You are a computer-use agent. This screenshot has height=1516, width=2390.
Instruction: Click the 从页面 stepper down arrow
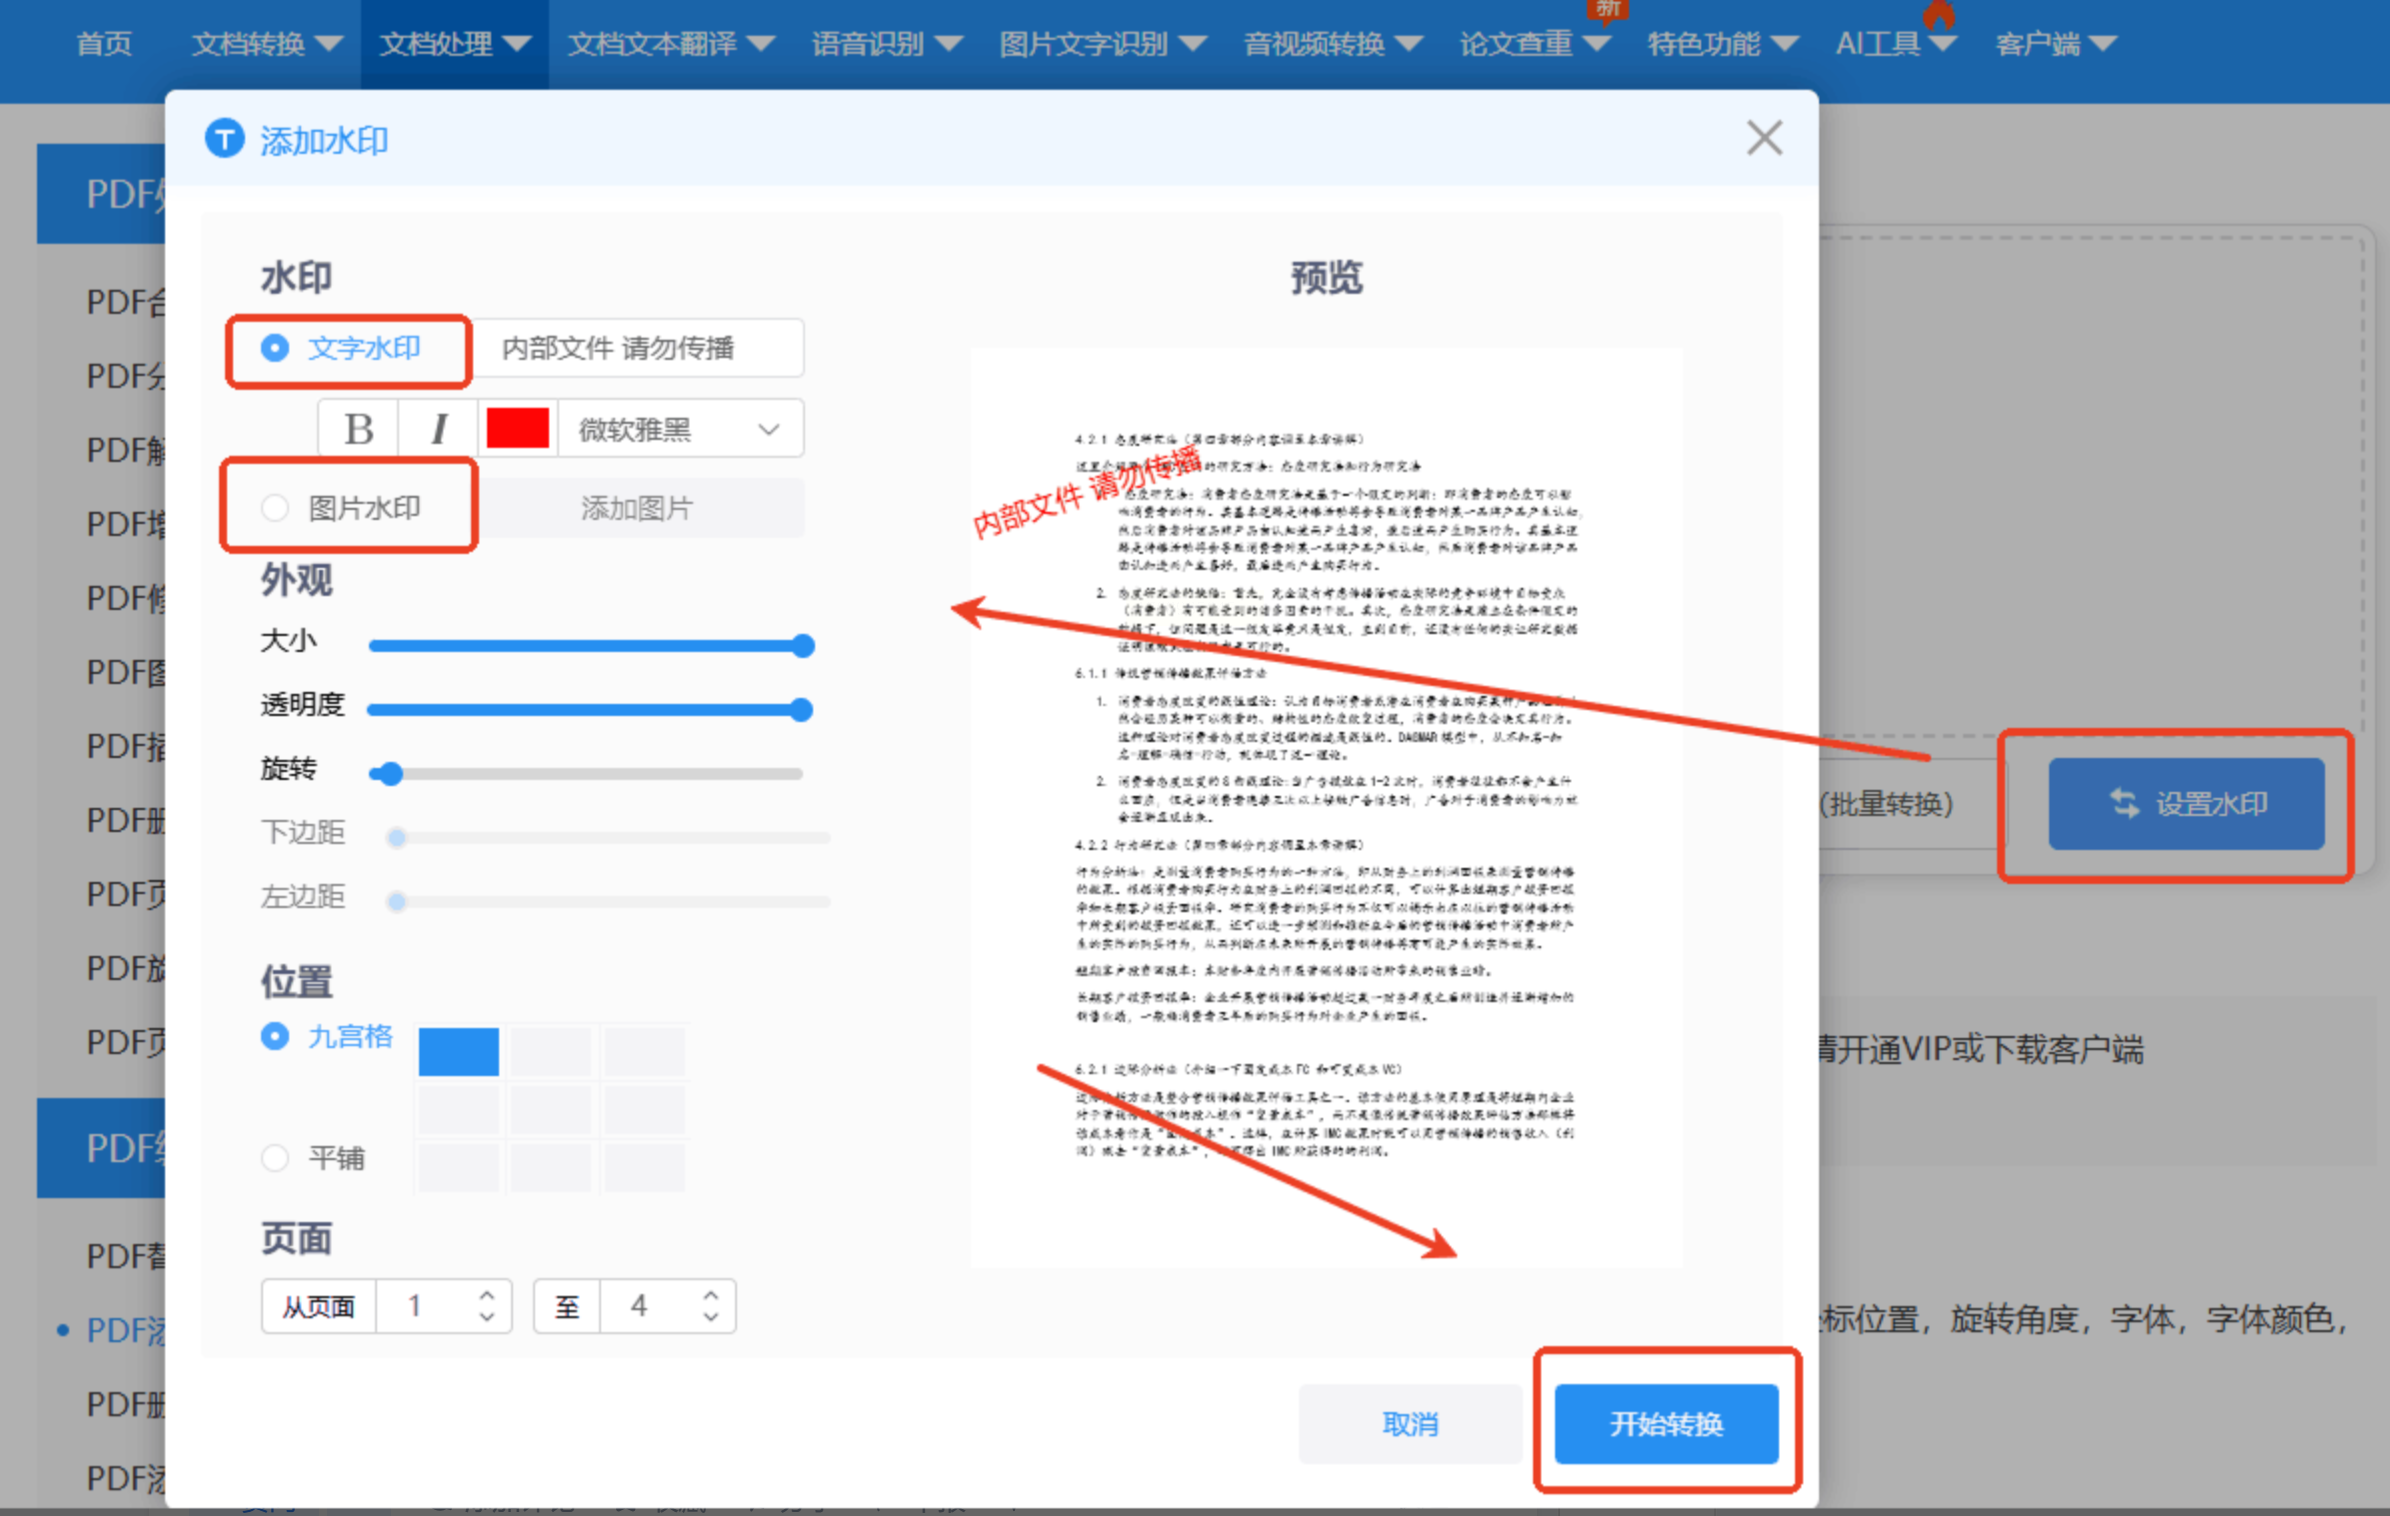[487, 1317]
